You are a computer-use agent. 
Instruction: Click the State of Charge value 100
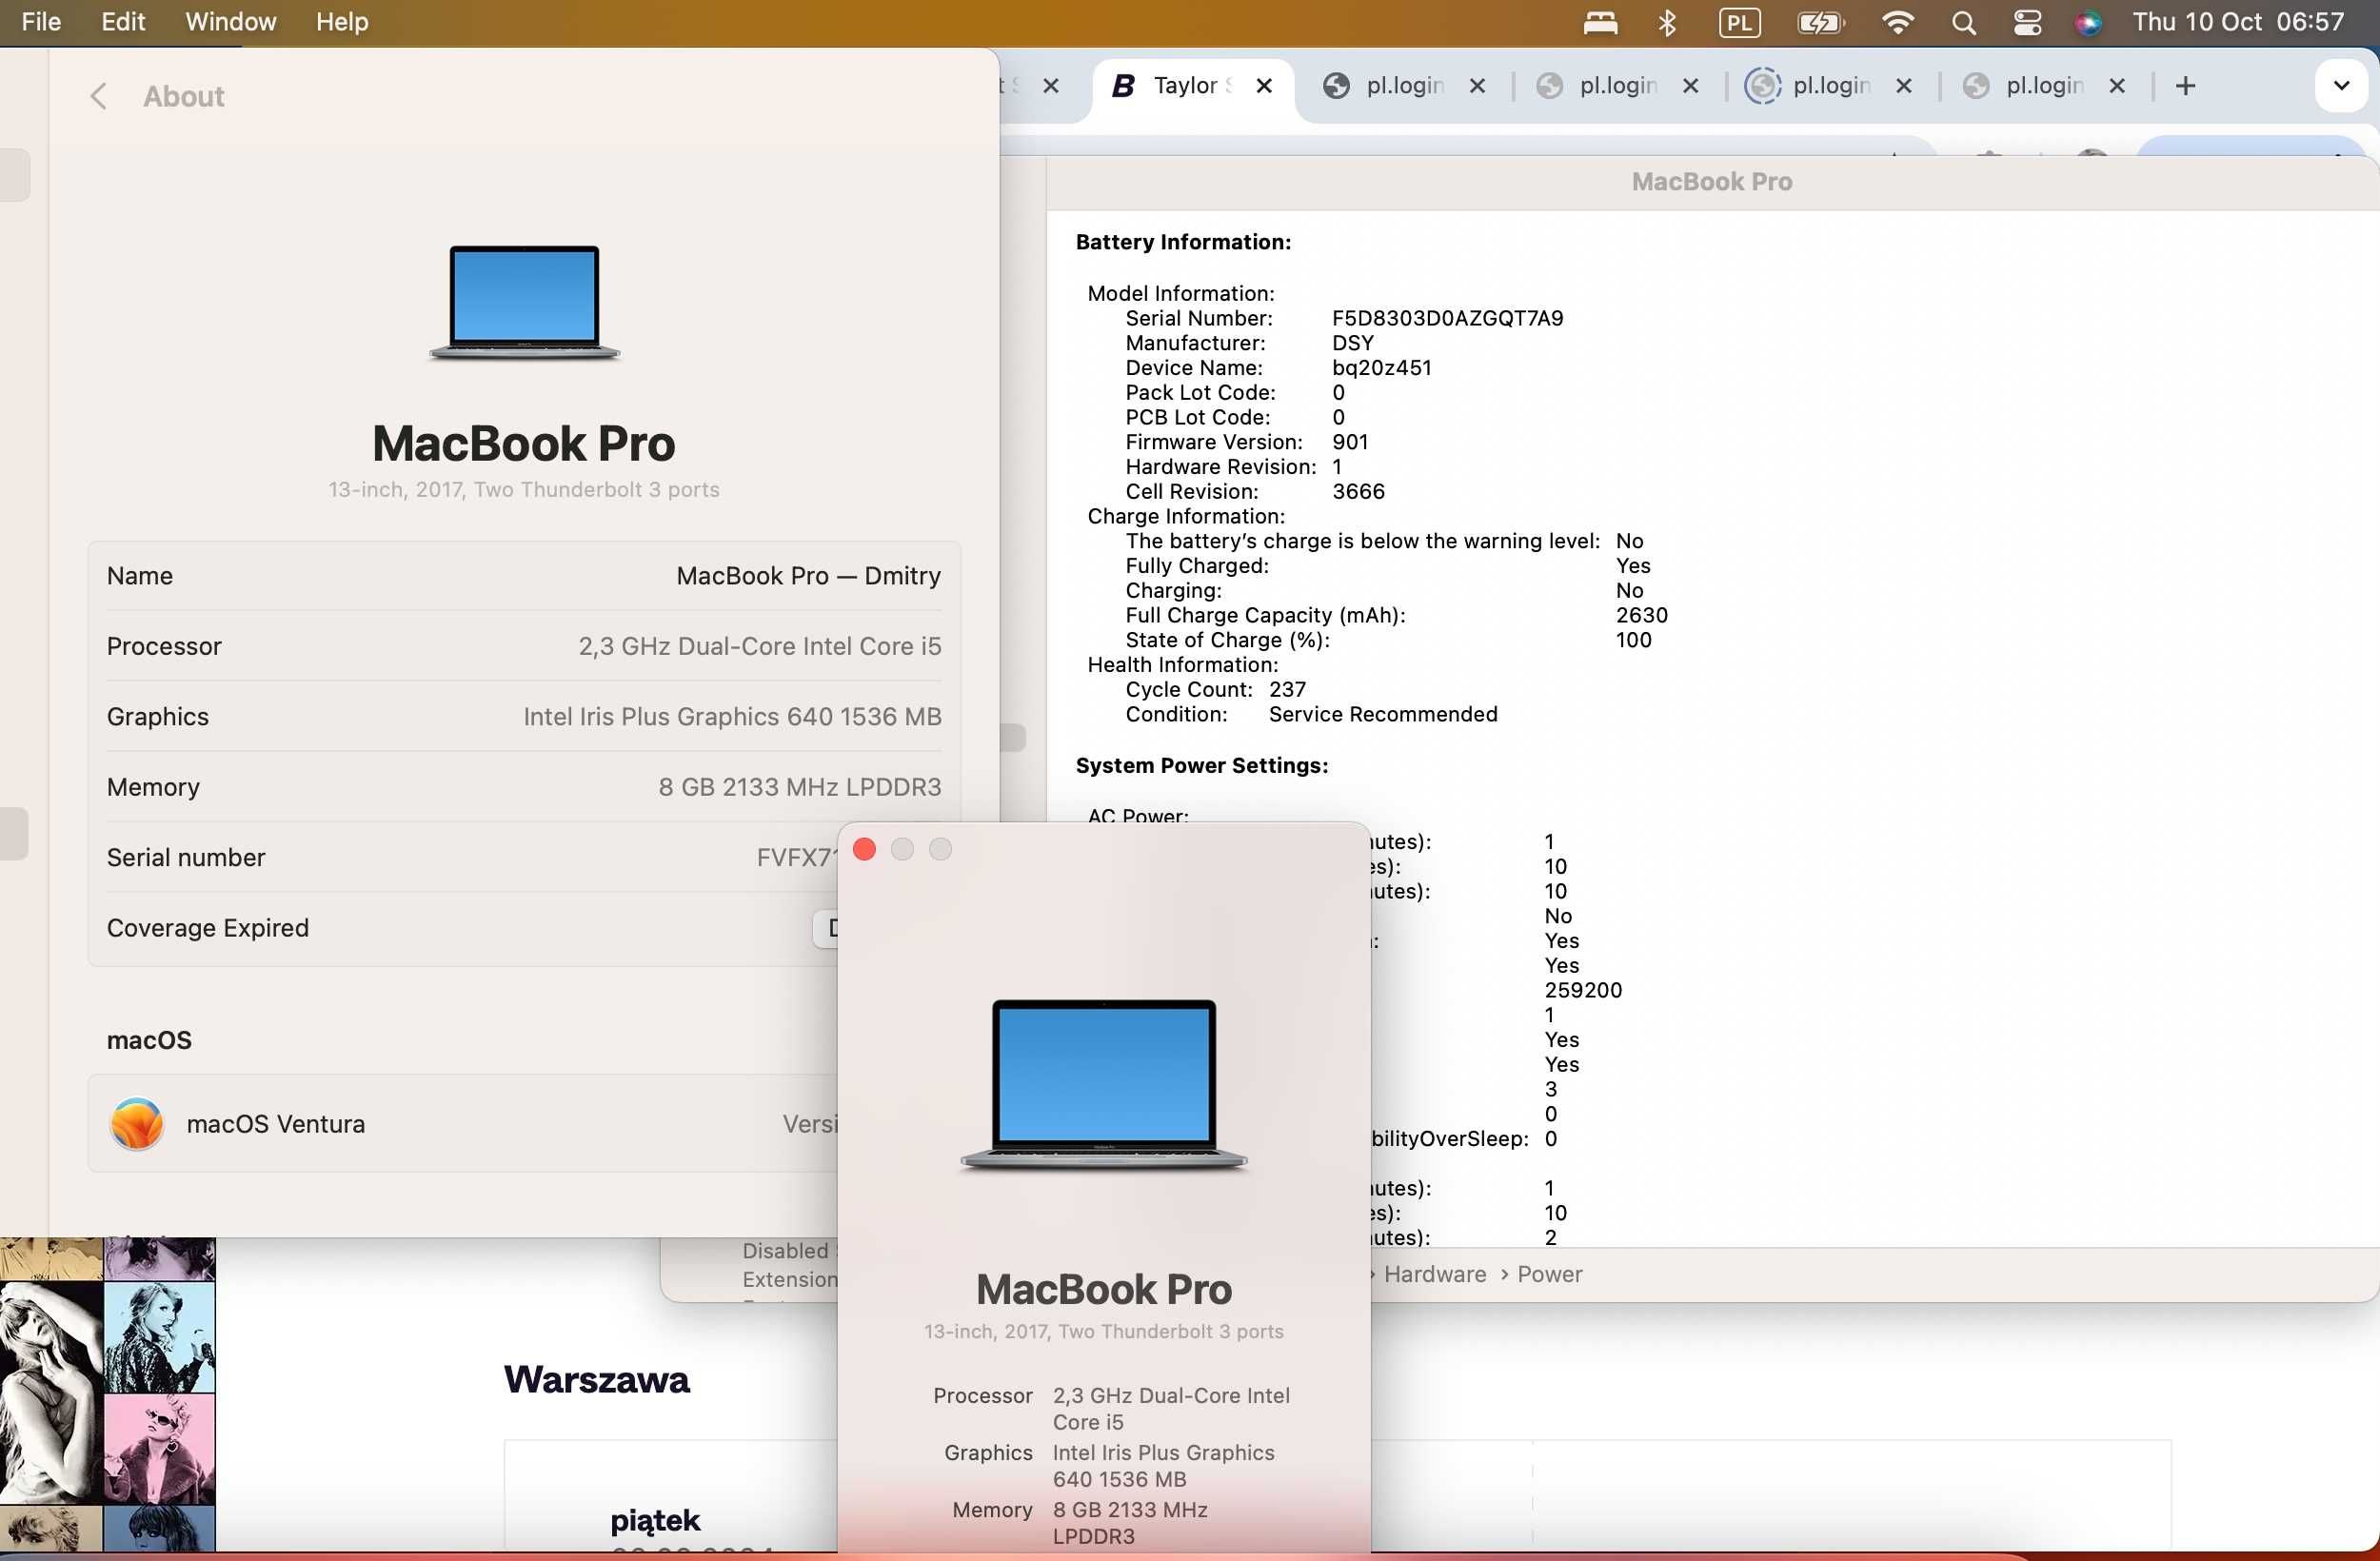1634,640
